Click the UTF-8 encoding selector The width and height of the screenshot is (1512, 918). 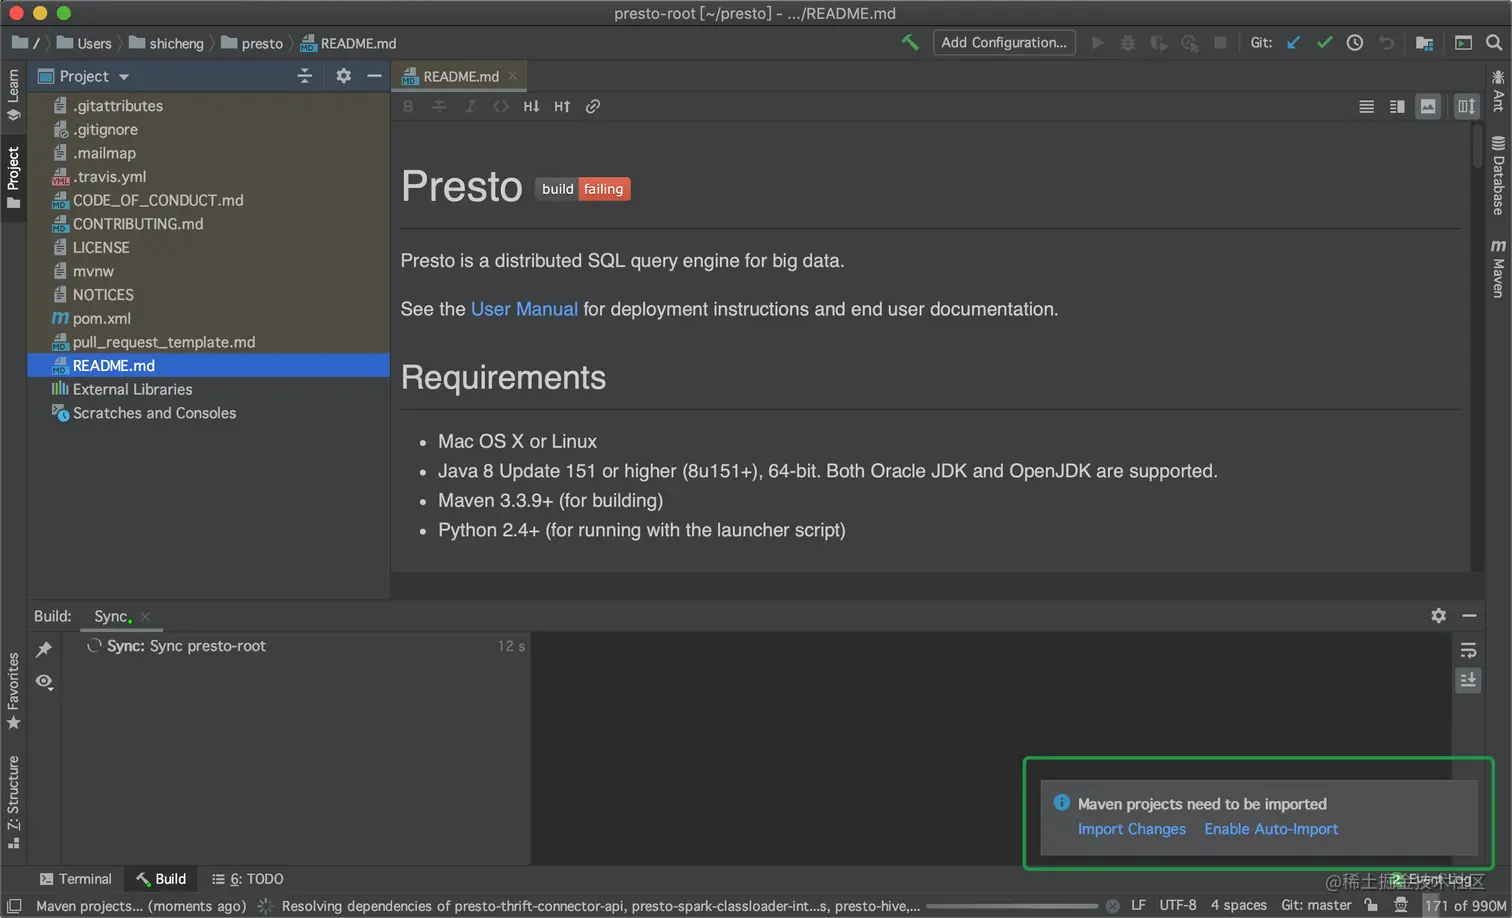coord(1178,905)
